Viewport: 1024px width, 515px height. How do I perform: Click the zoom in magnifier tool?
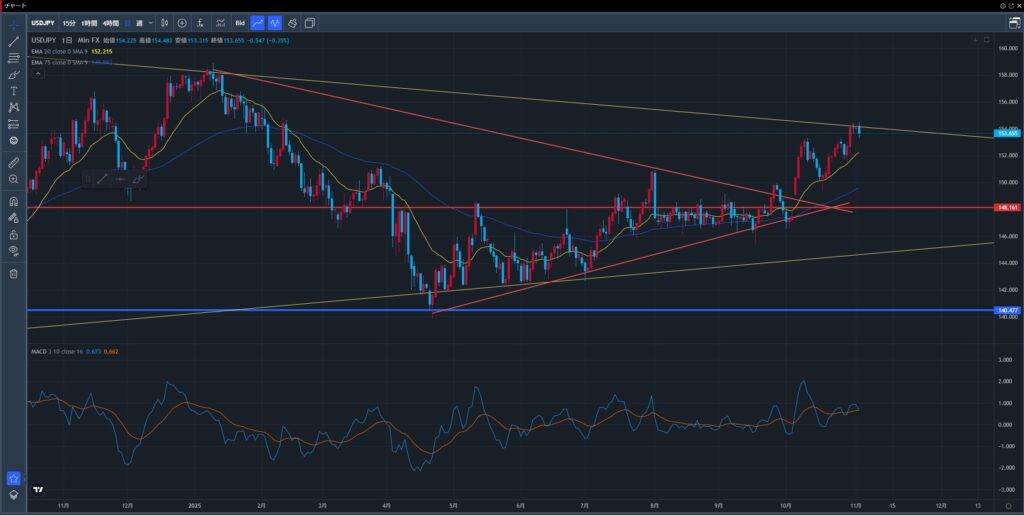14,178
